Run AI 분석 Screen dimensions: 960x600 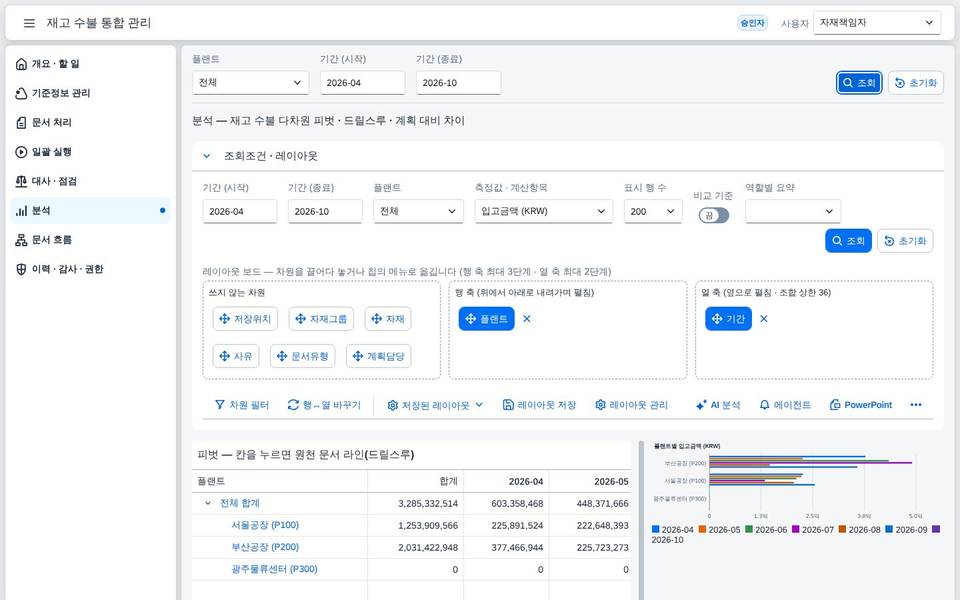(x=718, y=405)
